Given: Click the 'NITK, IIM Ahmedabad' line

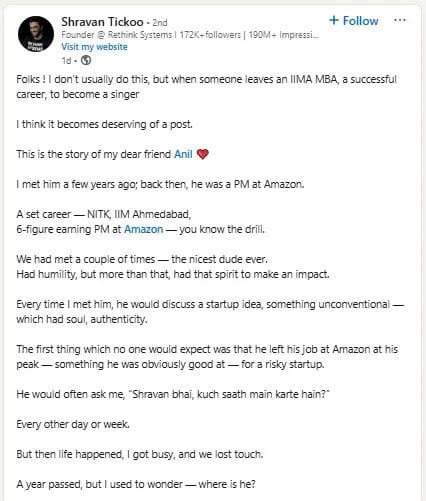Looking at the screenshot, I should coord(104,214).
